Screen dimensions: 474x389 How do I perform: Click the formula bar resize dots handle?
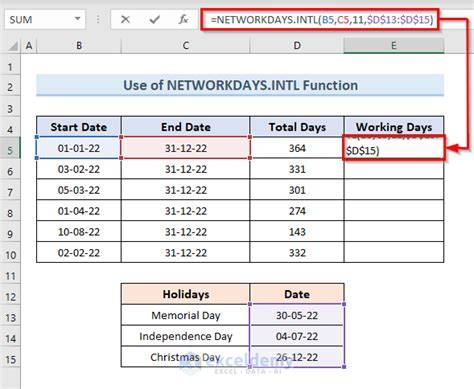[x=98, y=19]
